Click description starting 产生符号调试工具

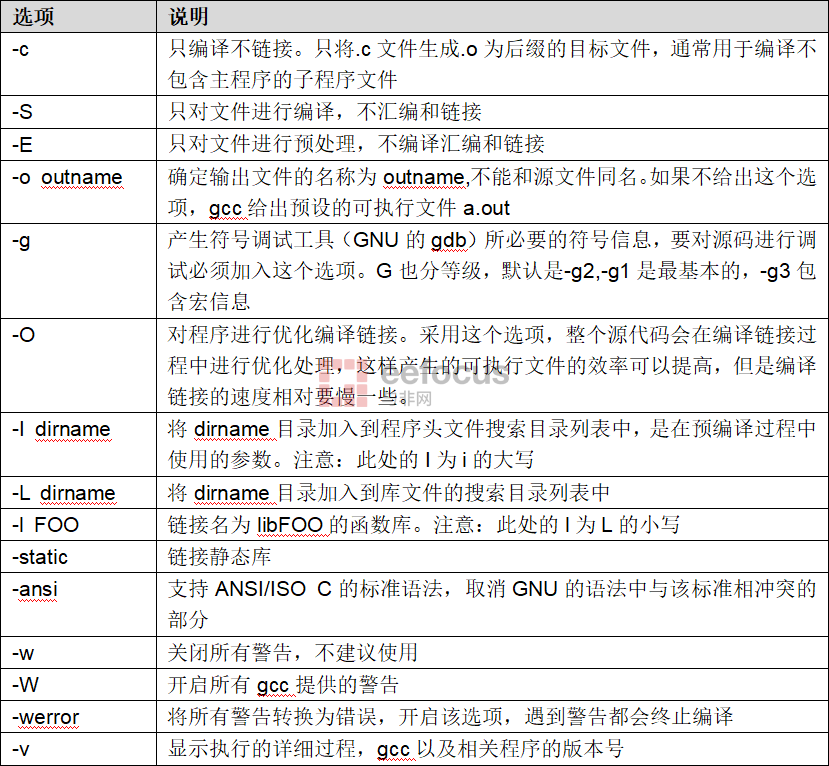click(x=492, y=271)
